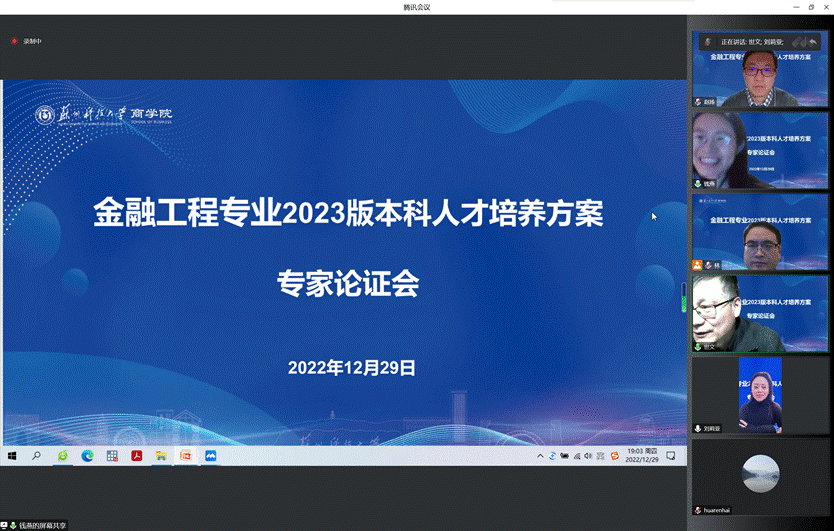
Task: Open File Explorer folder icon in taskbar
Action: pos(161,456)
